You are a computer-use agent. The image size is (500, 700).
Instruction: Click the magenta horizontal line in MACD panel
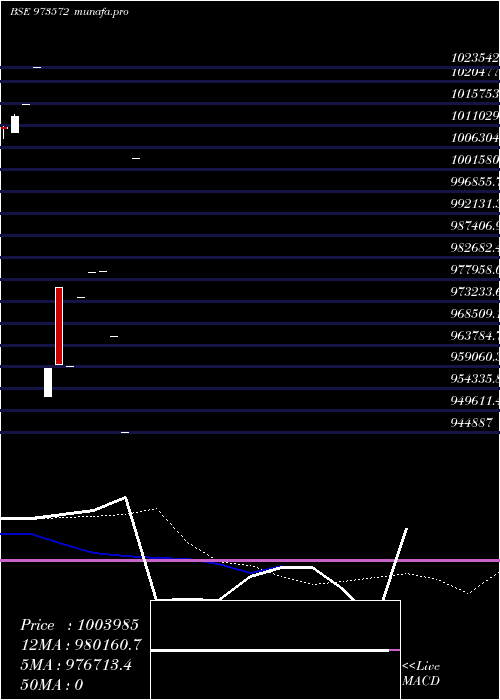click(x=250, y=560)
